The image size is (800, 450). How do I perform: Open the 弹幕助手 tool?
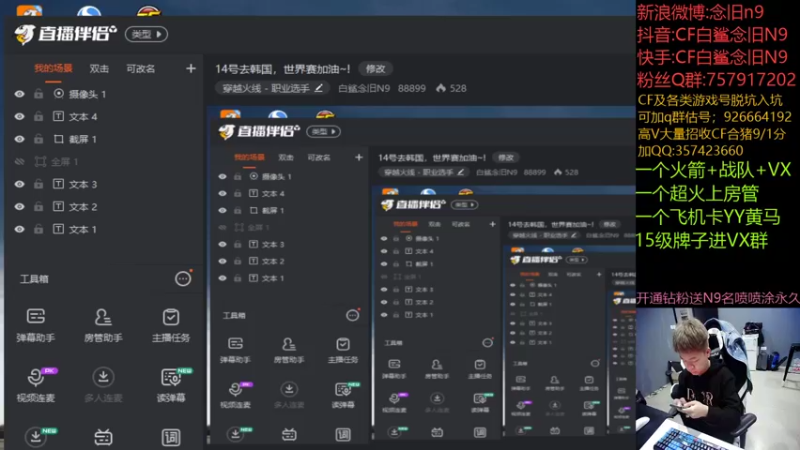(x=36, y=324)
